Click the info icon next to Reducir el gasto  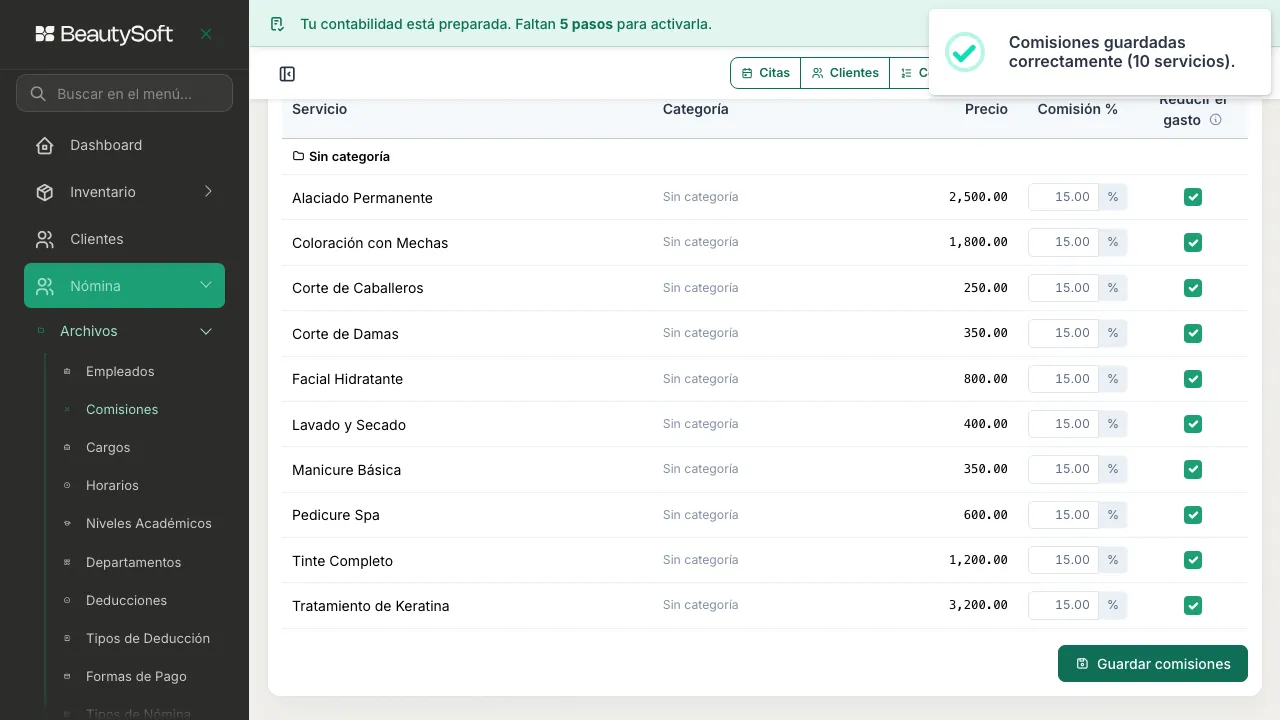[x=1216, y=120]
